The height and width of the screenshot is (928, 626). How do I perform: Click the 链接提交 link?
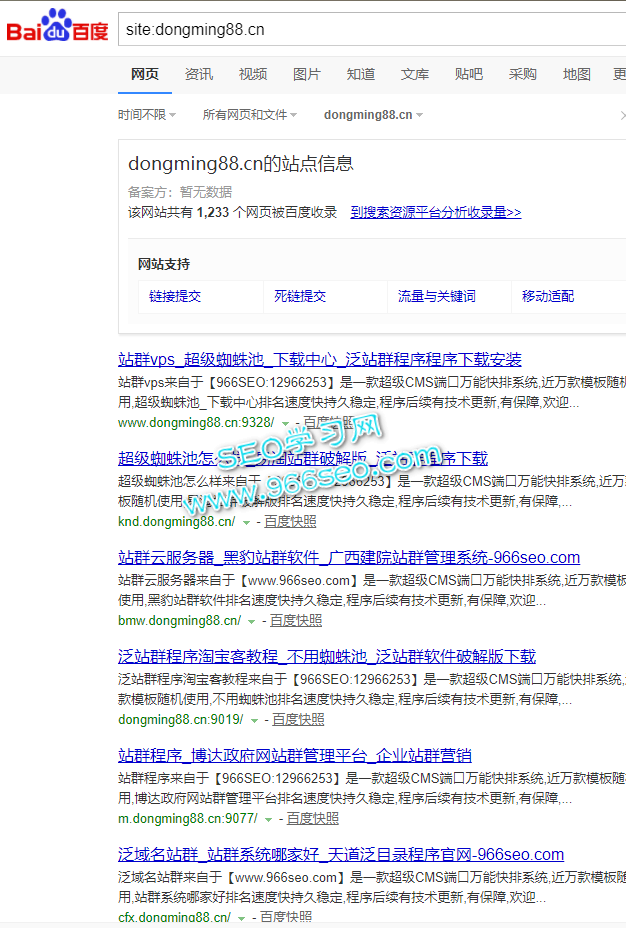(175, 297)
